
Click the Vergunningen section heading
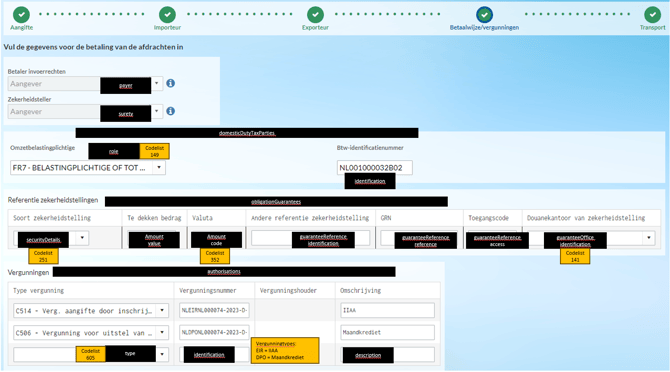[28, 272]
